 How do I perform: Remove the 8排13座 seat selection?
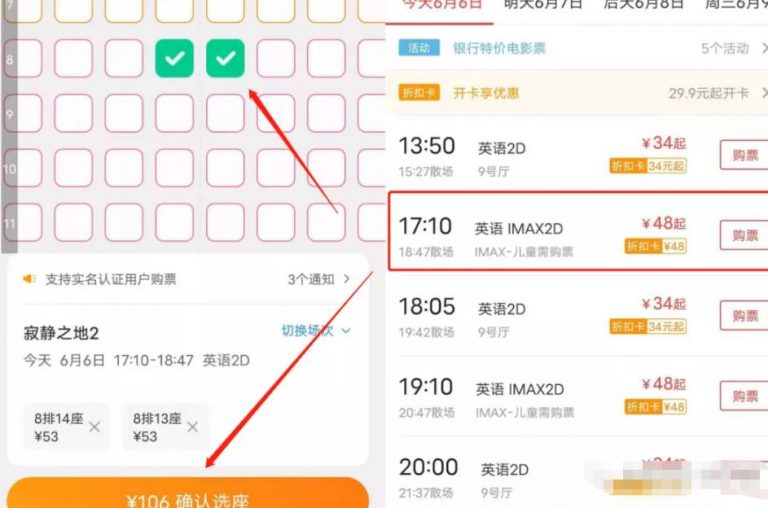coord(192,427)
